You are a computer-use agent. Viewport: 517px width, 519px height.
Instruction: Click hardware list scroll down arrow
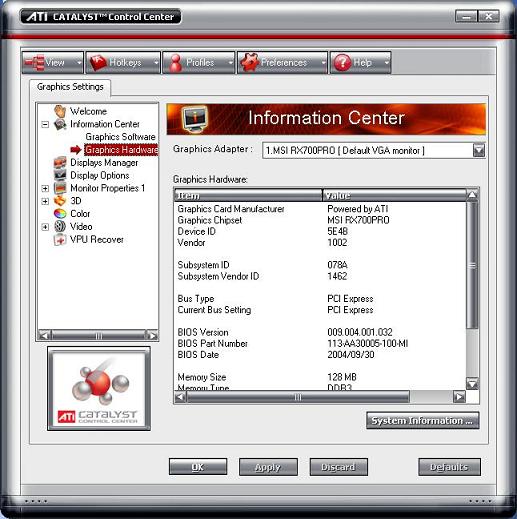pyautogui.click(x=472, y=384)
